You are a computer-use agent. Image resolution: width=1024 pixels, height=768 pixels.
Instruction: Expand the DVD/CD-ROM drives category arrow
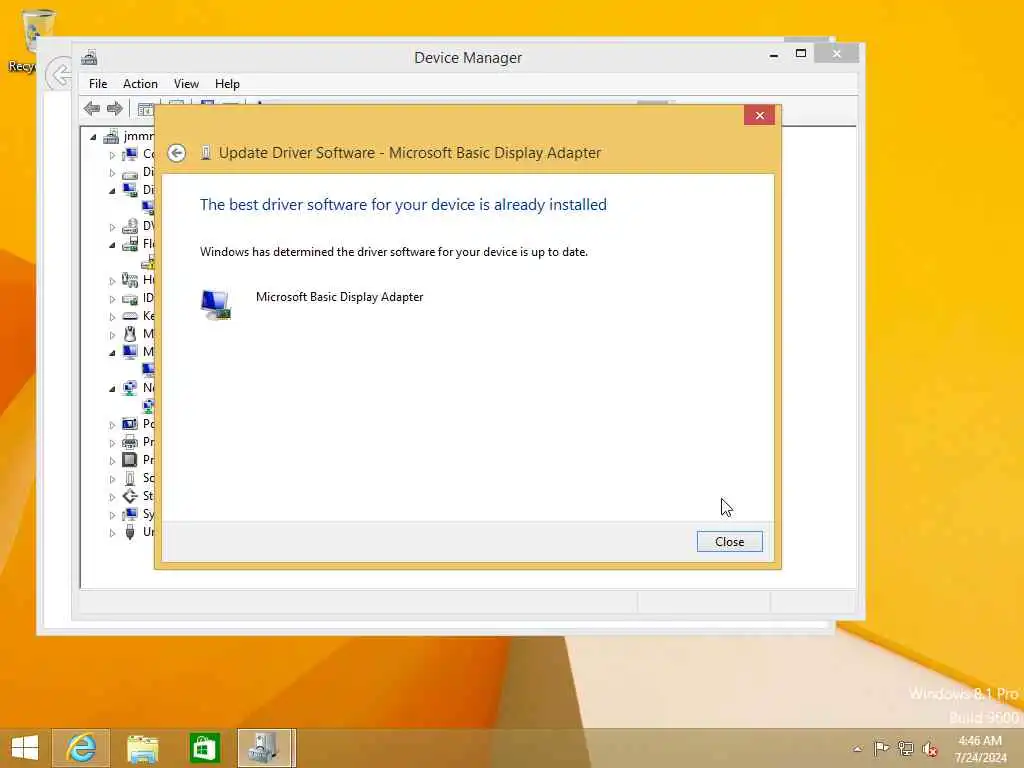click(x=112, y=227)
